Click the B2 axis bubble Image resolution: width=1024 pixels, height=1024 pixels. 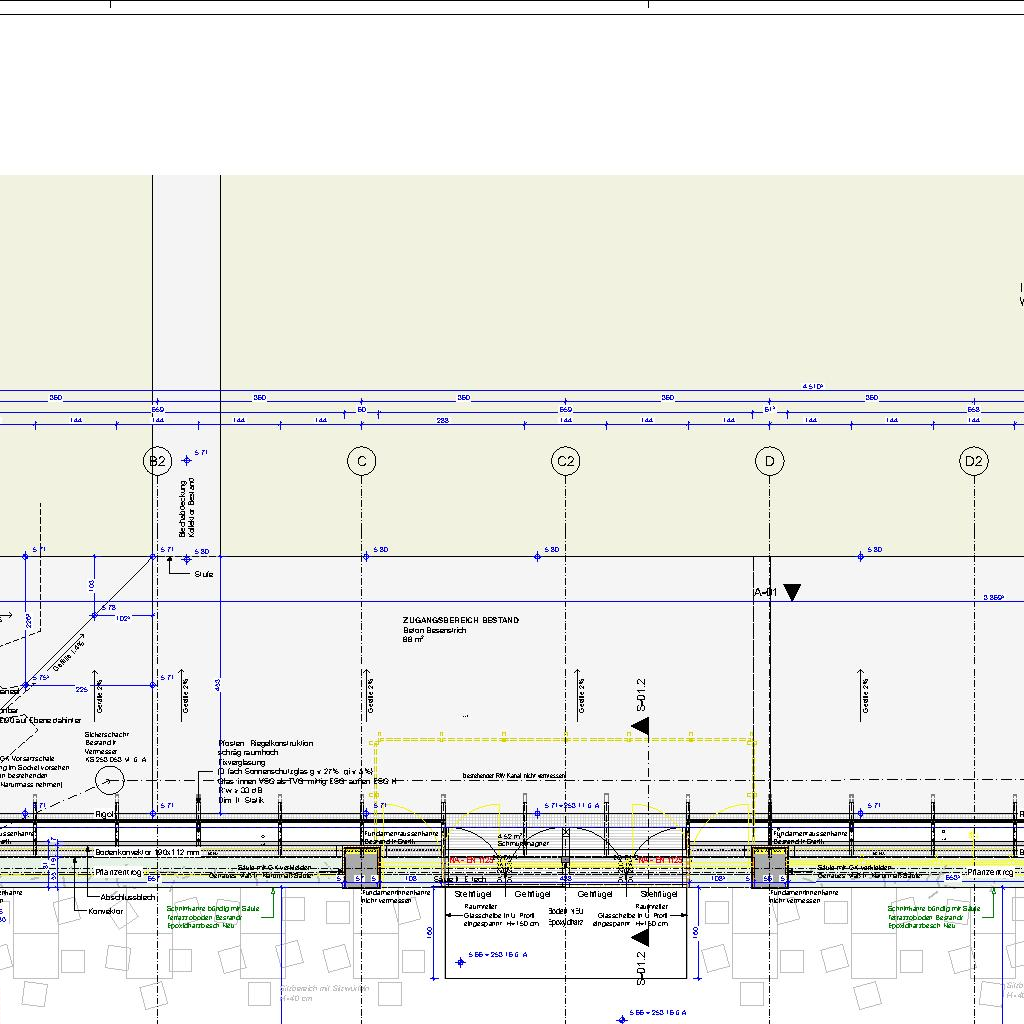tap(157, 461)
